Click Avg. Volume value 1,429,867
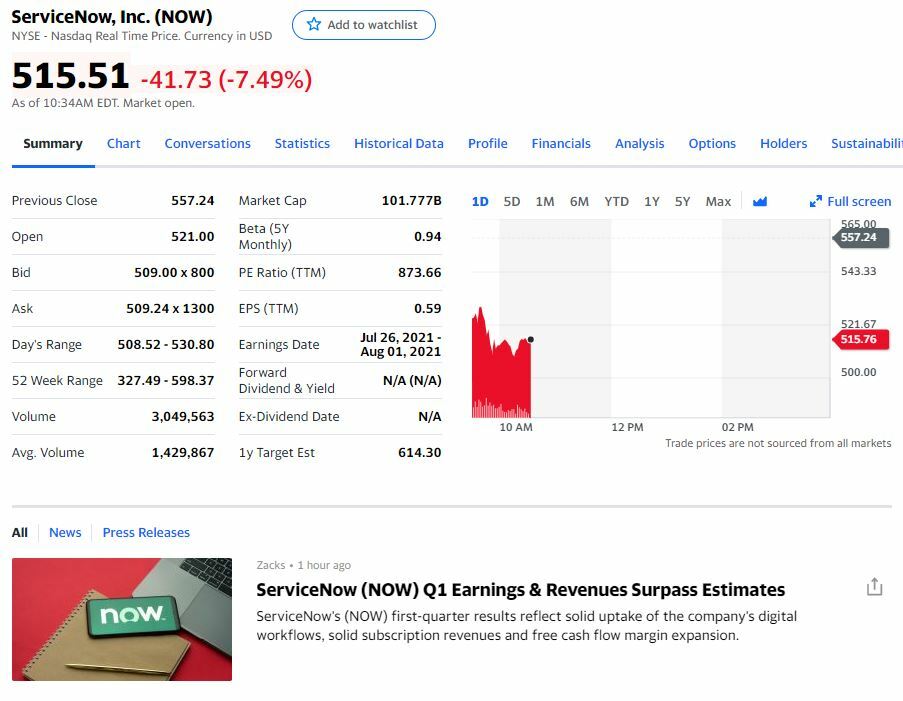 point(183,453)
